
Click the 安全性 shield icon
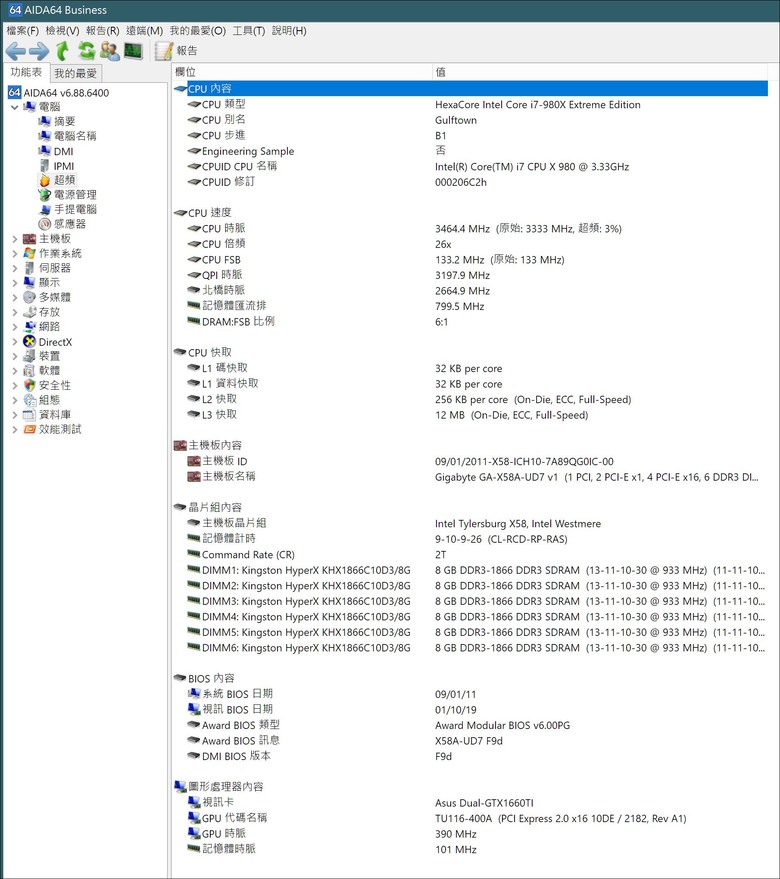pyautogui.click(x=29, y=385)
